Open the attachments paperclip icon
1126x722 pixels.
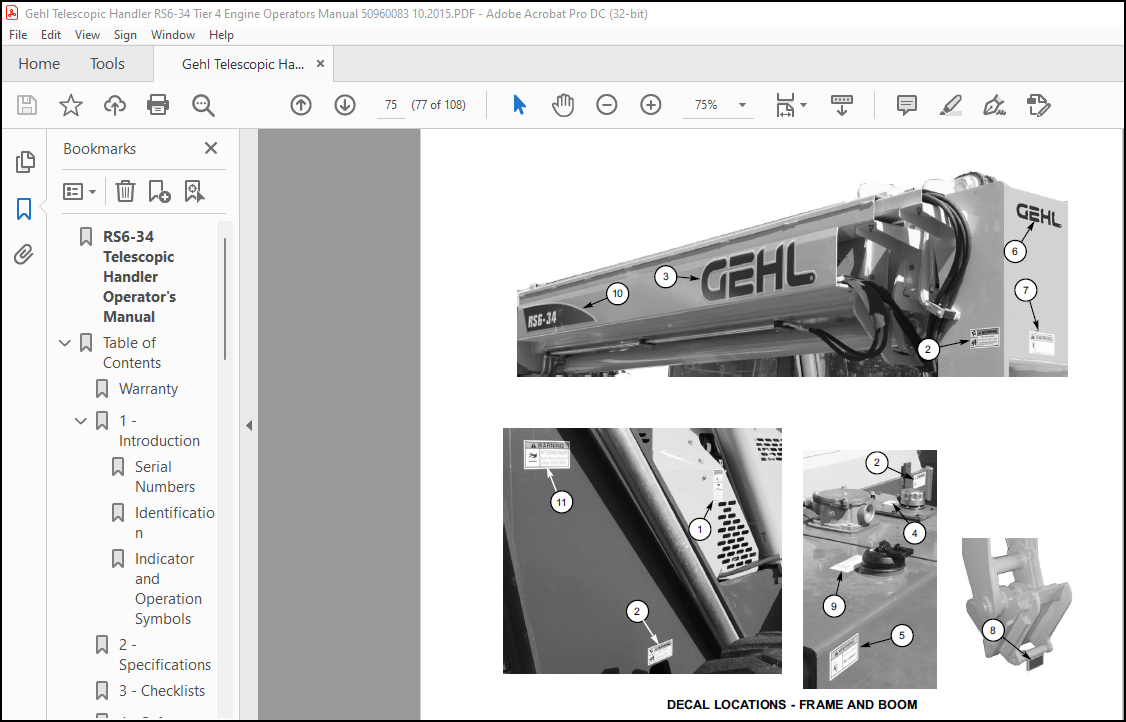tap(24, 254)
